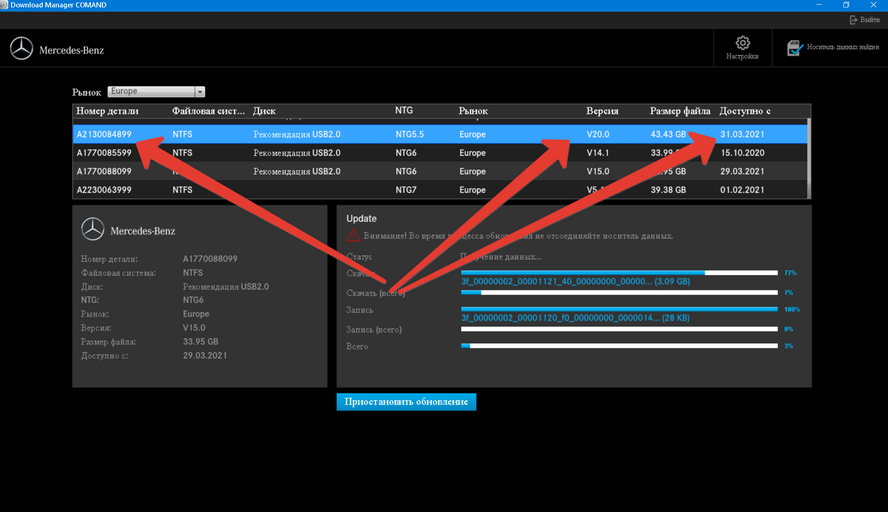Sort by Номер детали column header
Viewport: 888px width, 512px height.
107,111
